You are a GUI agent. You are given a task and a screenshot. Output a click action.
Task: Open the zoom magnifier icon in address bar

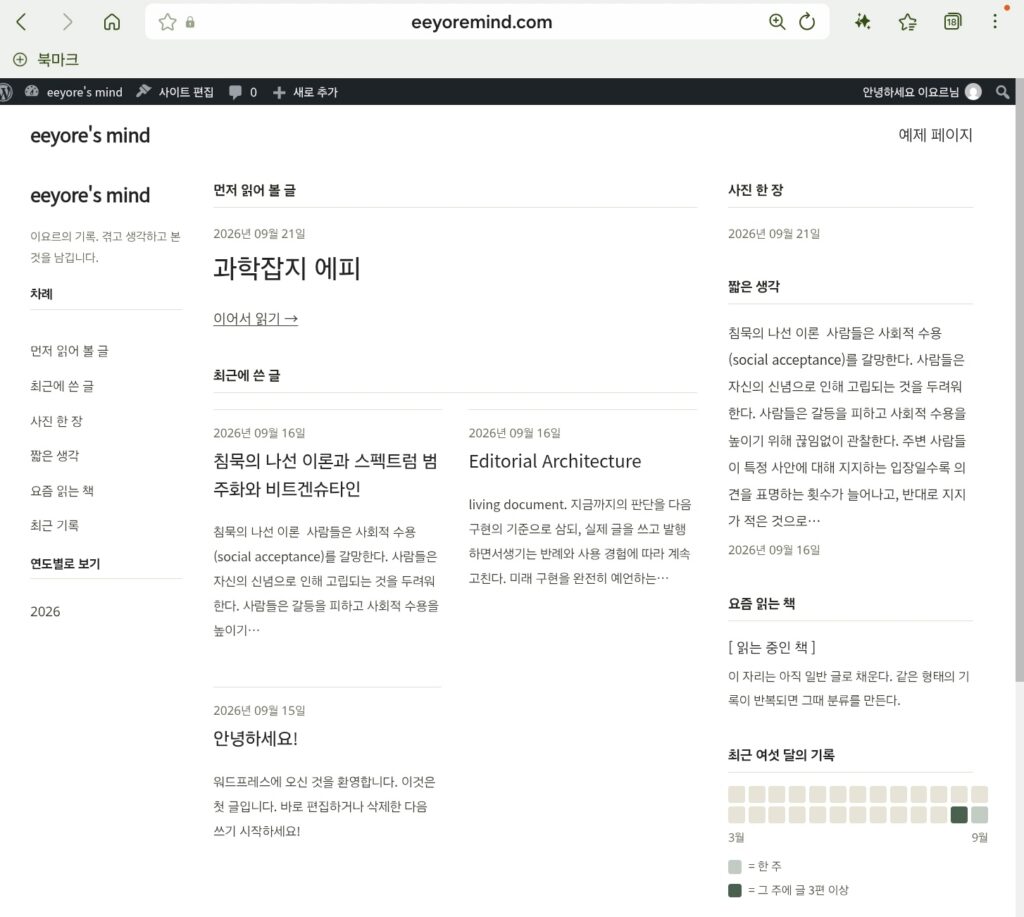[x=776, y=22]
